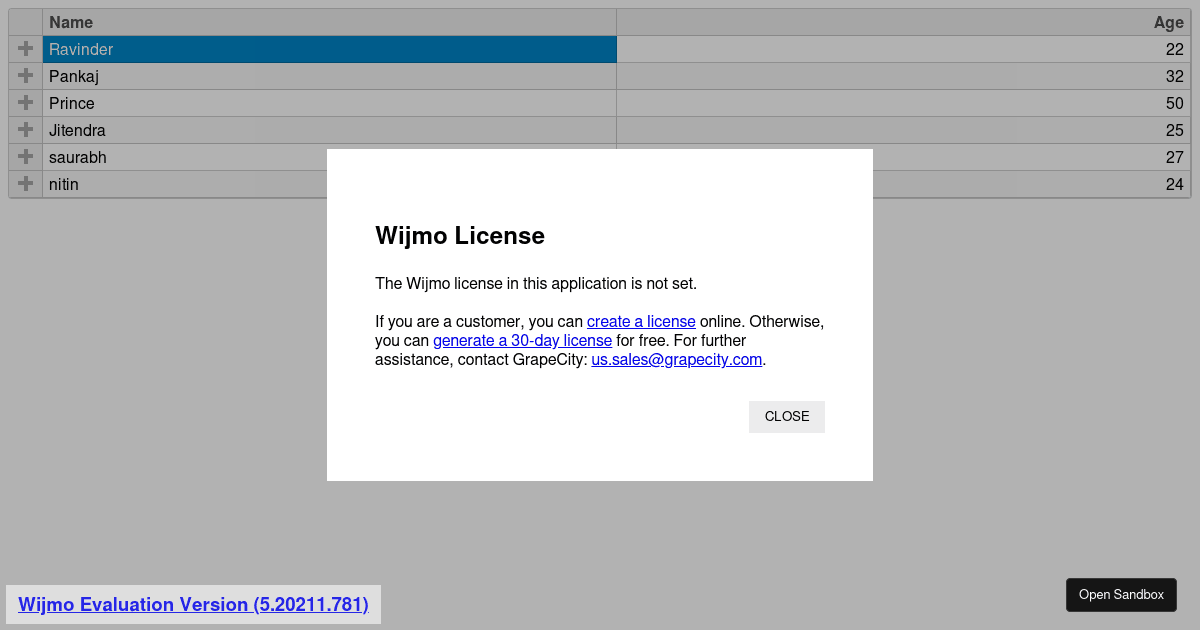This screenshot has height=630, width=1200.
Task: Expand the Pankaj row detail
Action: pos(26,76)
